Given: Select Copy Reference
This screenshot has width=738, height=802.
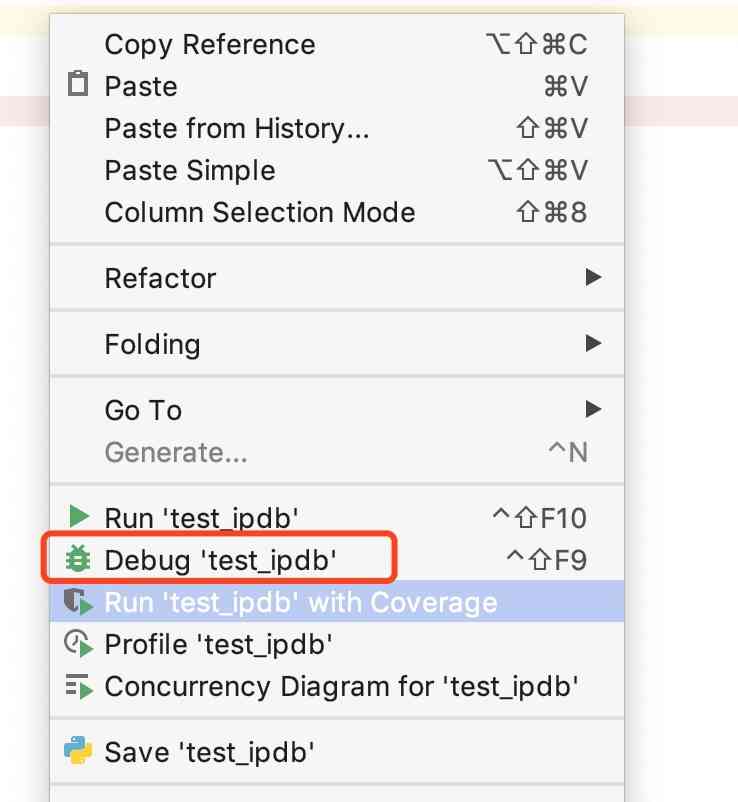Looking at the screenshot, I should (209, 44).
